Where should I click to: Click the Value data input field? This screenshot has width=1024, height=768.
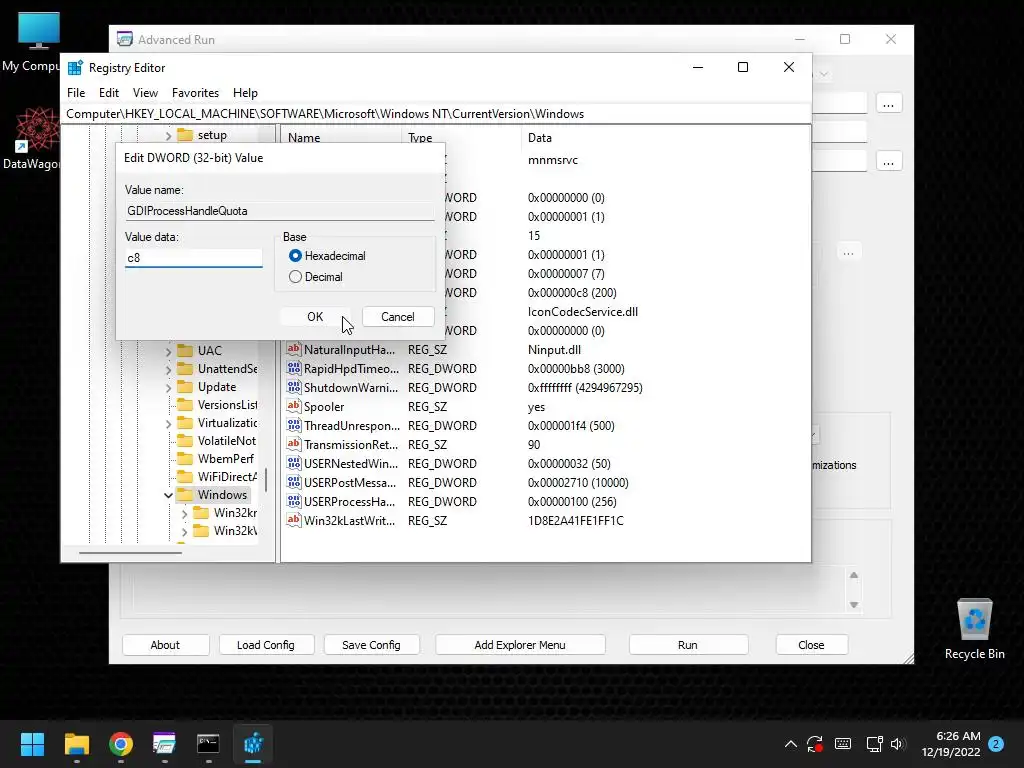(194, 258)
